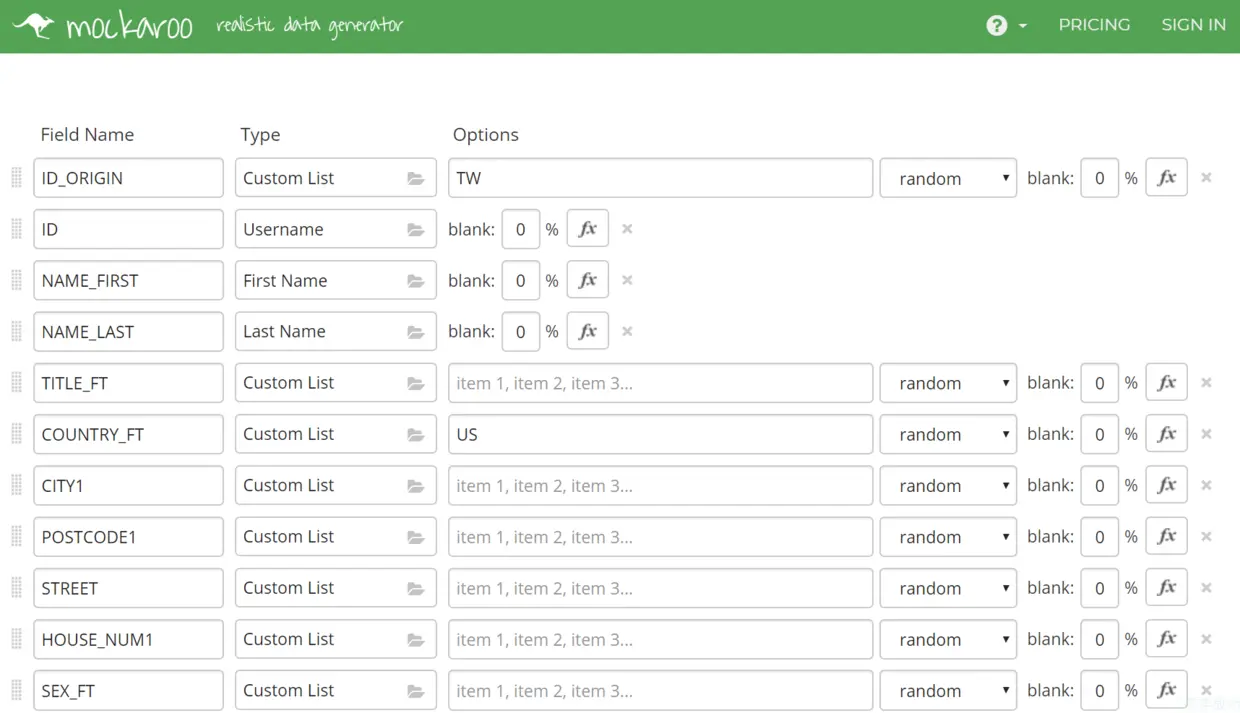The height and width of the screenshot is (713, 1240).
Task: Click the Mockaroo kangaroo logo
Action: click(x=34, y=25)
